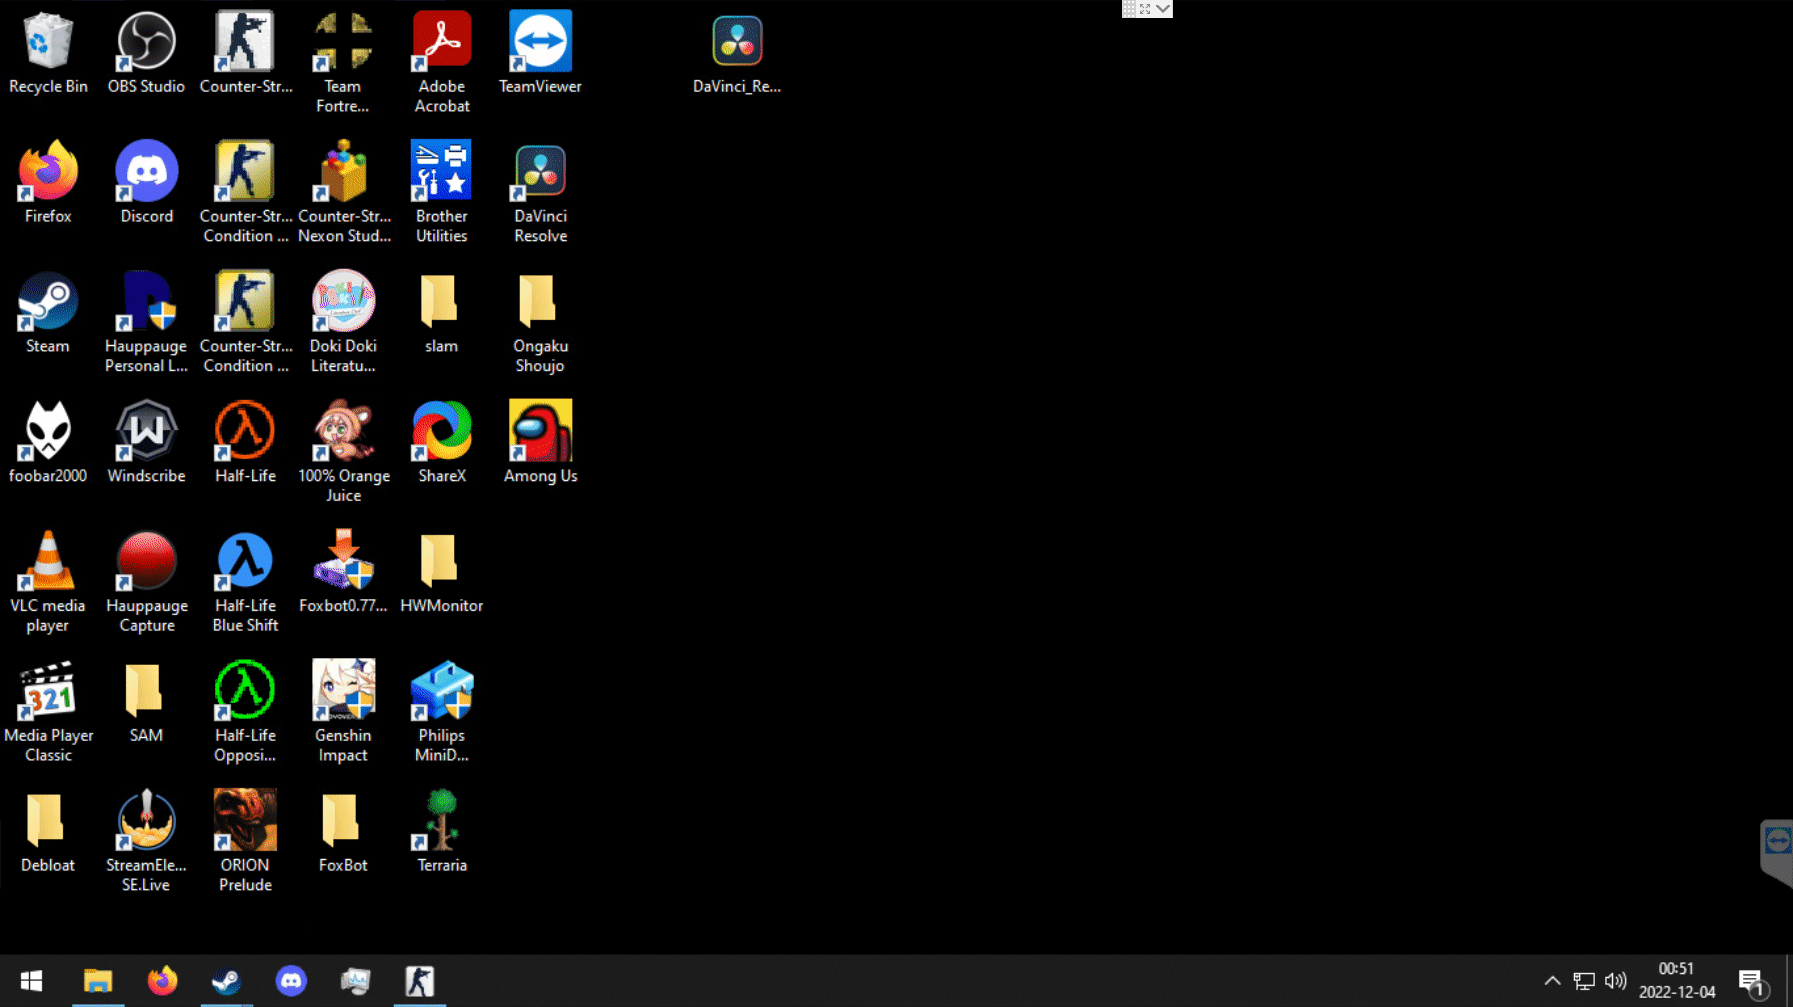Open the notification center
The width and height of the screenshot is (1793, 1007).
[1752, 983]
